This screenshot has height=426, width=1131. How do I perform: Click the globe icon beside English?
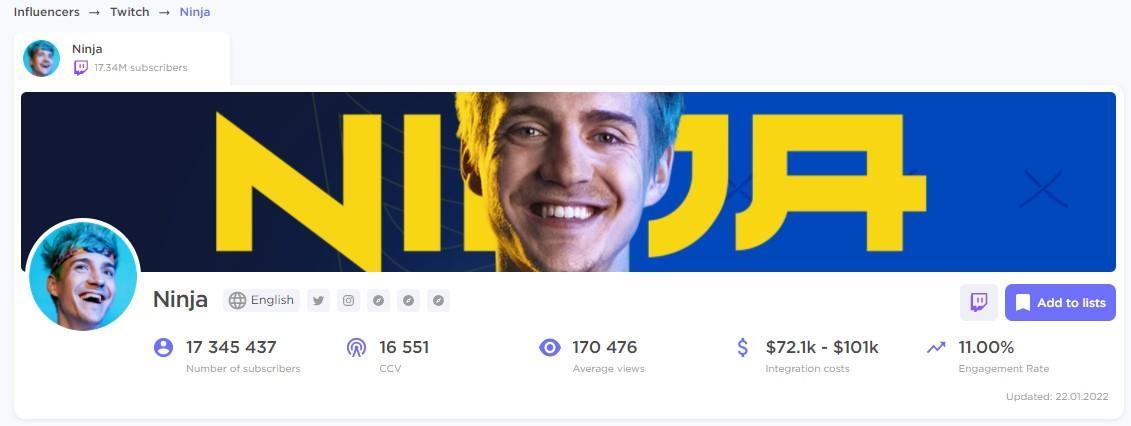[237, 301]
